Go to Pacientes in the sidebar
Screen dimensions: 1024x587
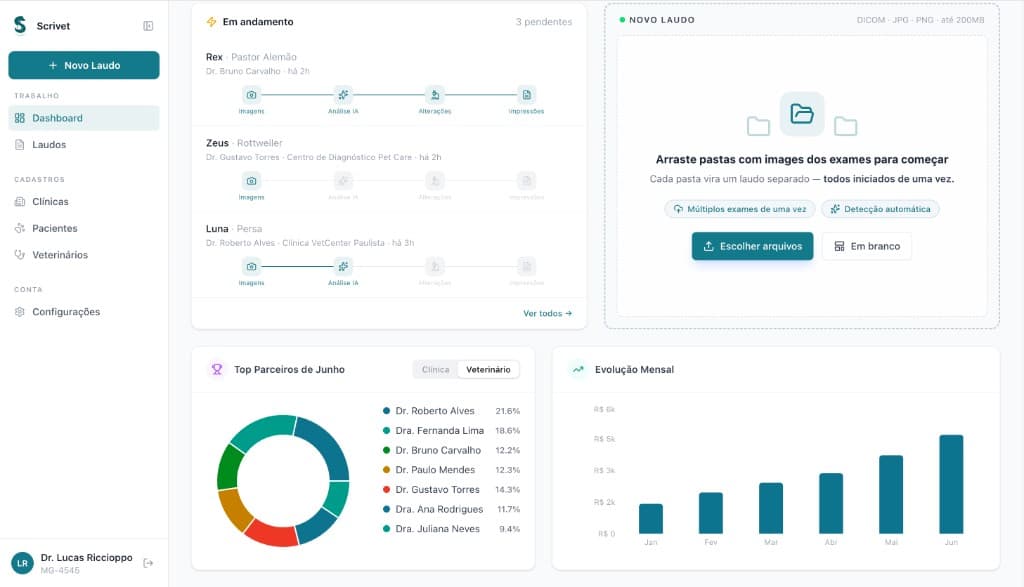[x=84, y=229]
